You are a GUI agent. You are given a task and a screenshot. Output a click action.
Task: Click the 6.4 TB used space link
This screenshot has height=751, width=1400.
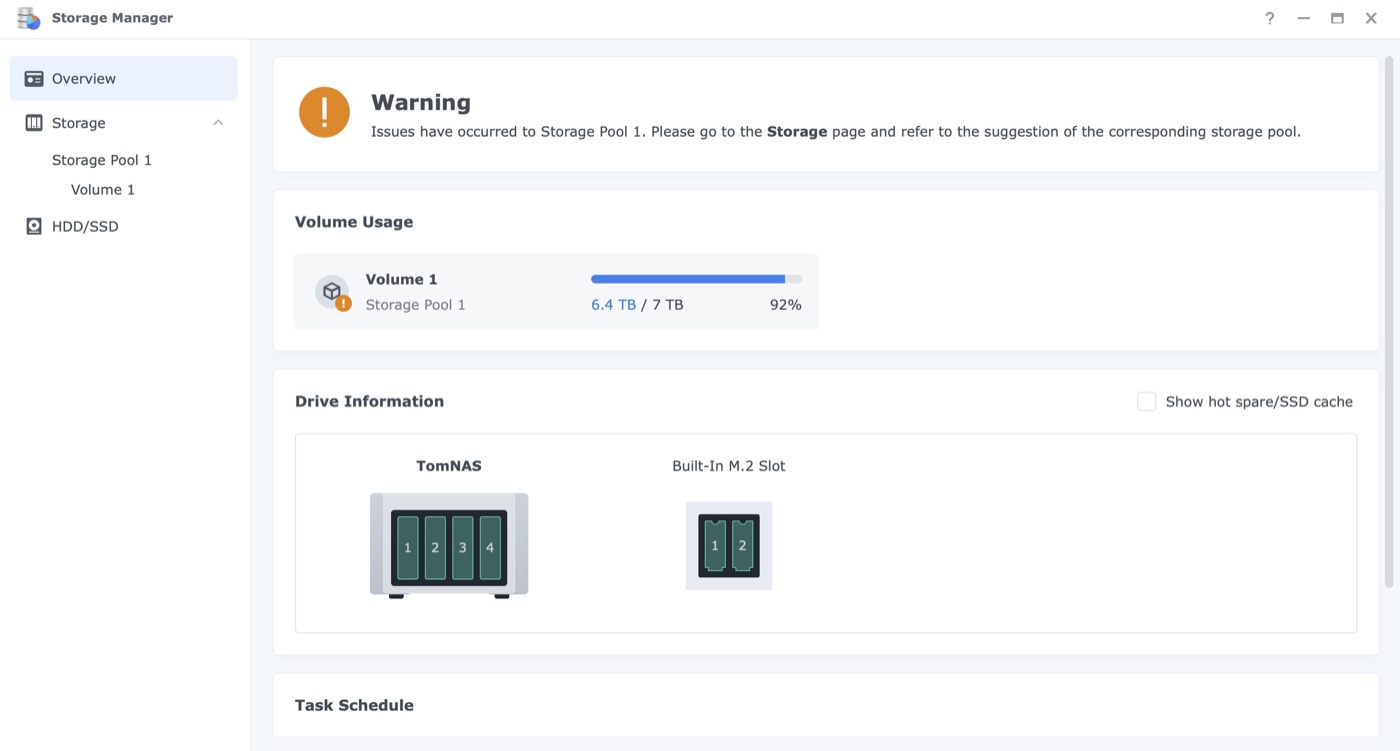pos(613,305)
